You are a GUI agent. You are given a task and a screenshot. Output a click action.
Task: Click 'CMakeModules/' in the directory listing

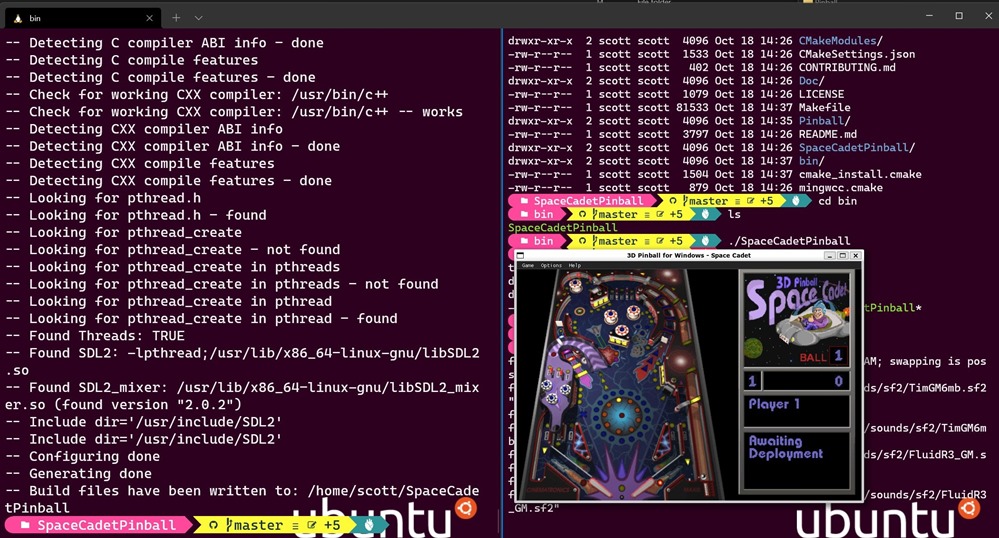pos(840,41)
